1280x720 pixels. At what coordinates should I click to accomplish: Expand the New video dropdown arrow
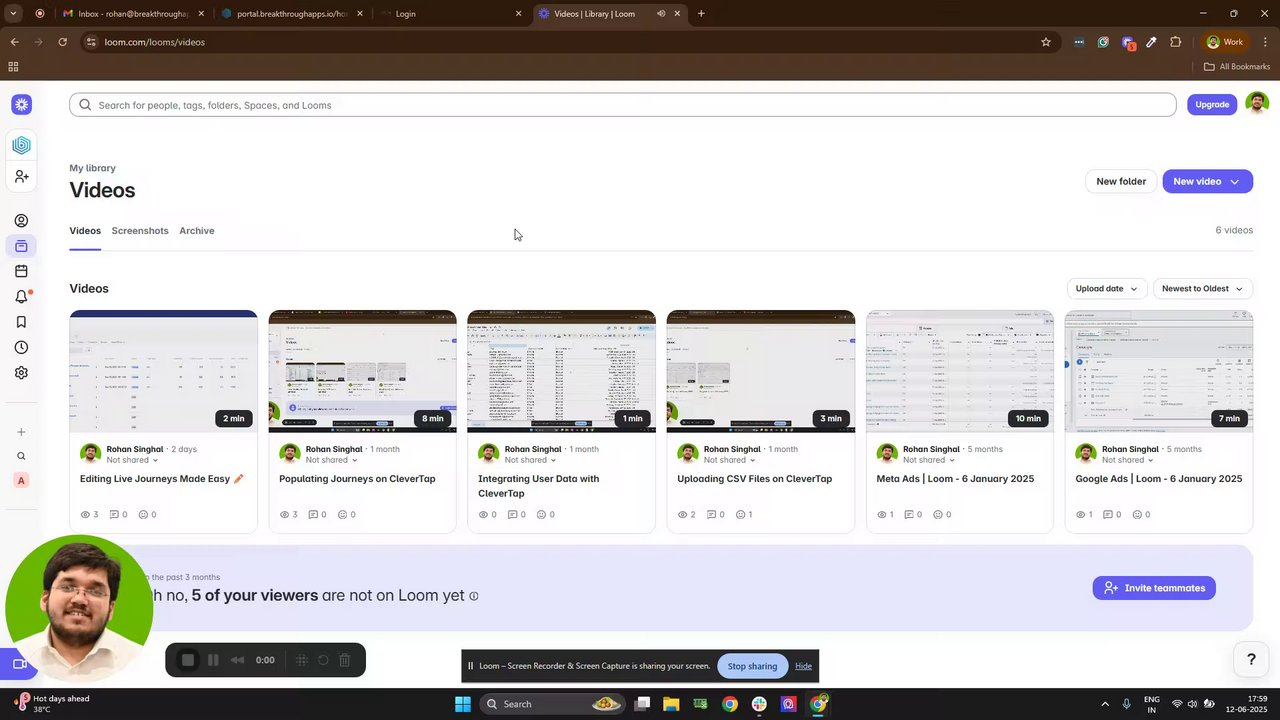coord(1234,181)
